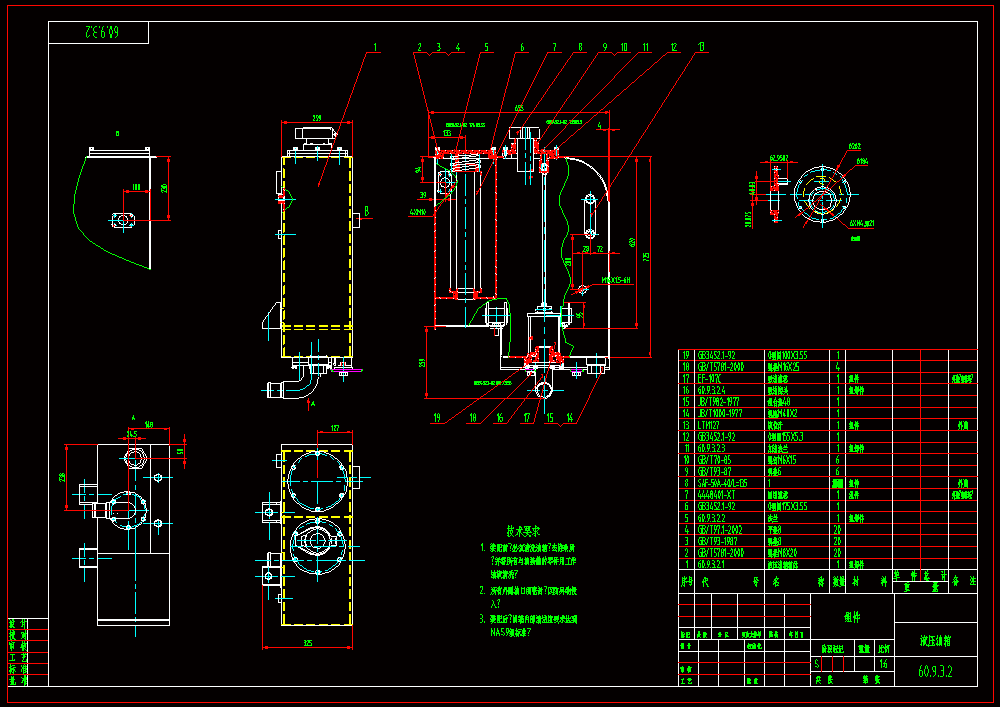Click the '液压油箱' title in title block
Screen dimensions: 1000x707
pyautogui.click(x=935, y=641)
